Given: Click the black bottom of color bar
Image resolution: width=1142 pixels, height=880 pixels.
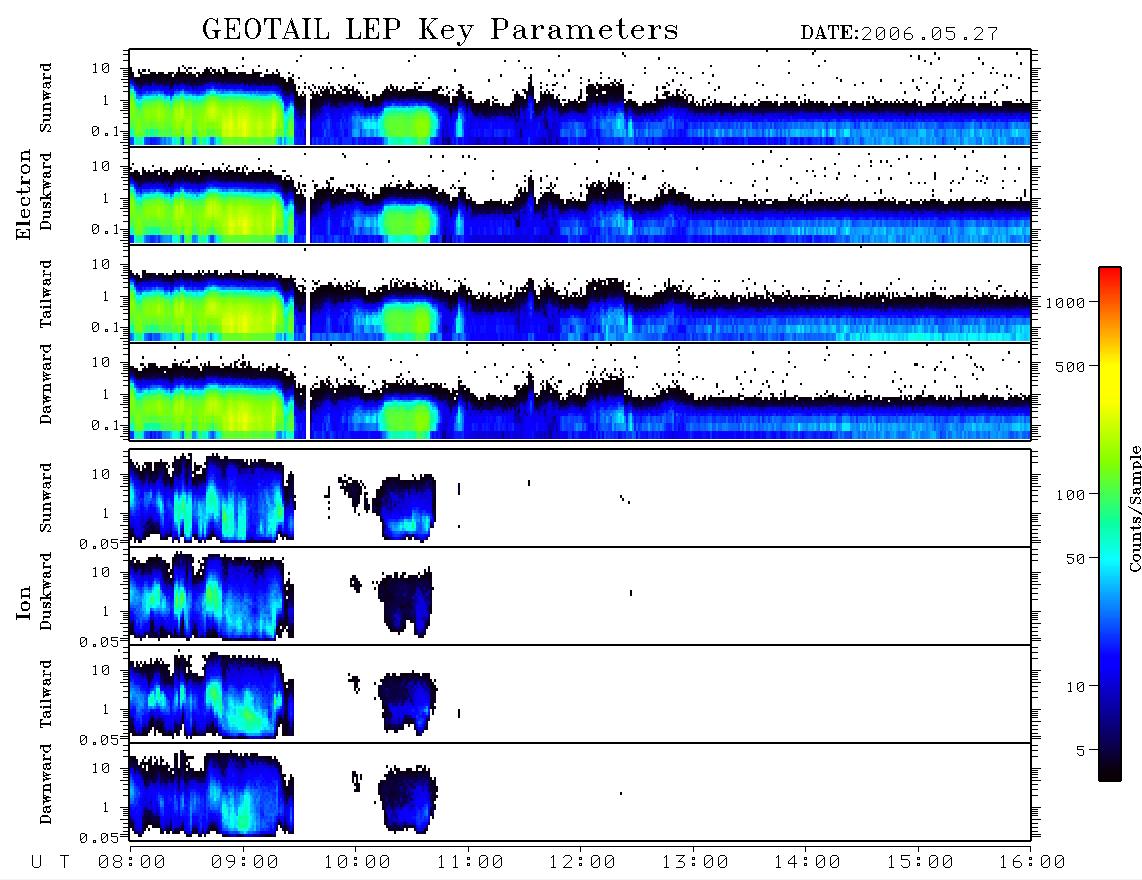Looking at the screenshot, I should pyautogui.click(x=1110, y=774).
